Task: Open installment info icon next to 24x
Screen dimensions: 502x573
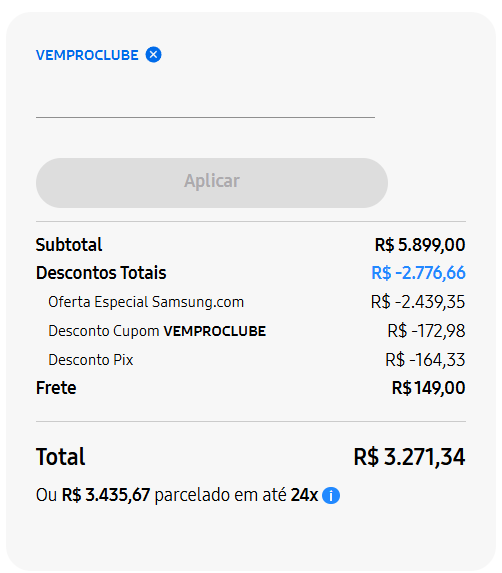Action: 331,496
